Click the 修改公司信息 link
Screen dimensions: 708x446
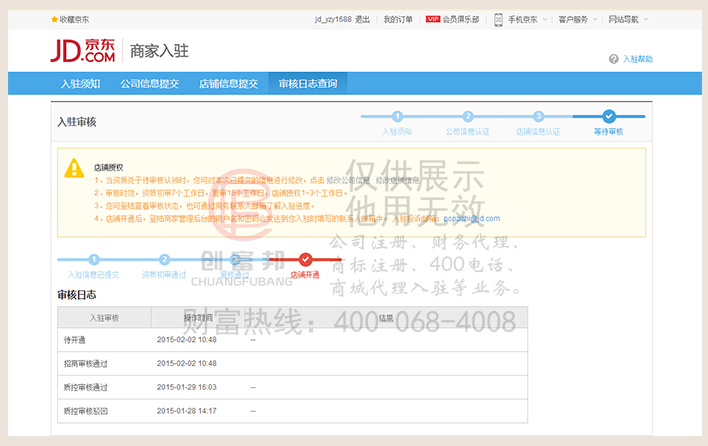(x=348, y=180)
